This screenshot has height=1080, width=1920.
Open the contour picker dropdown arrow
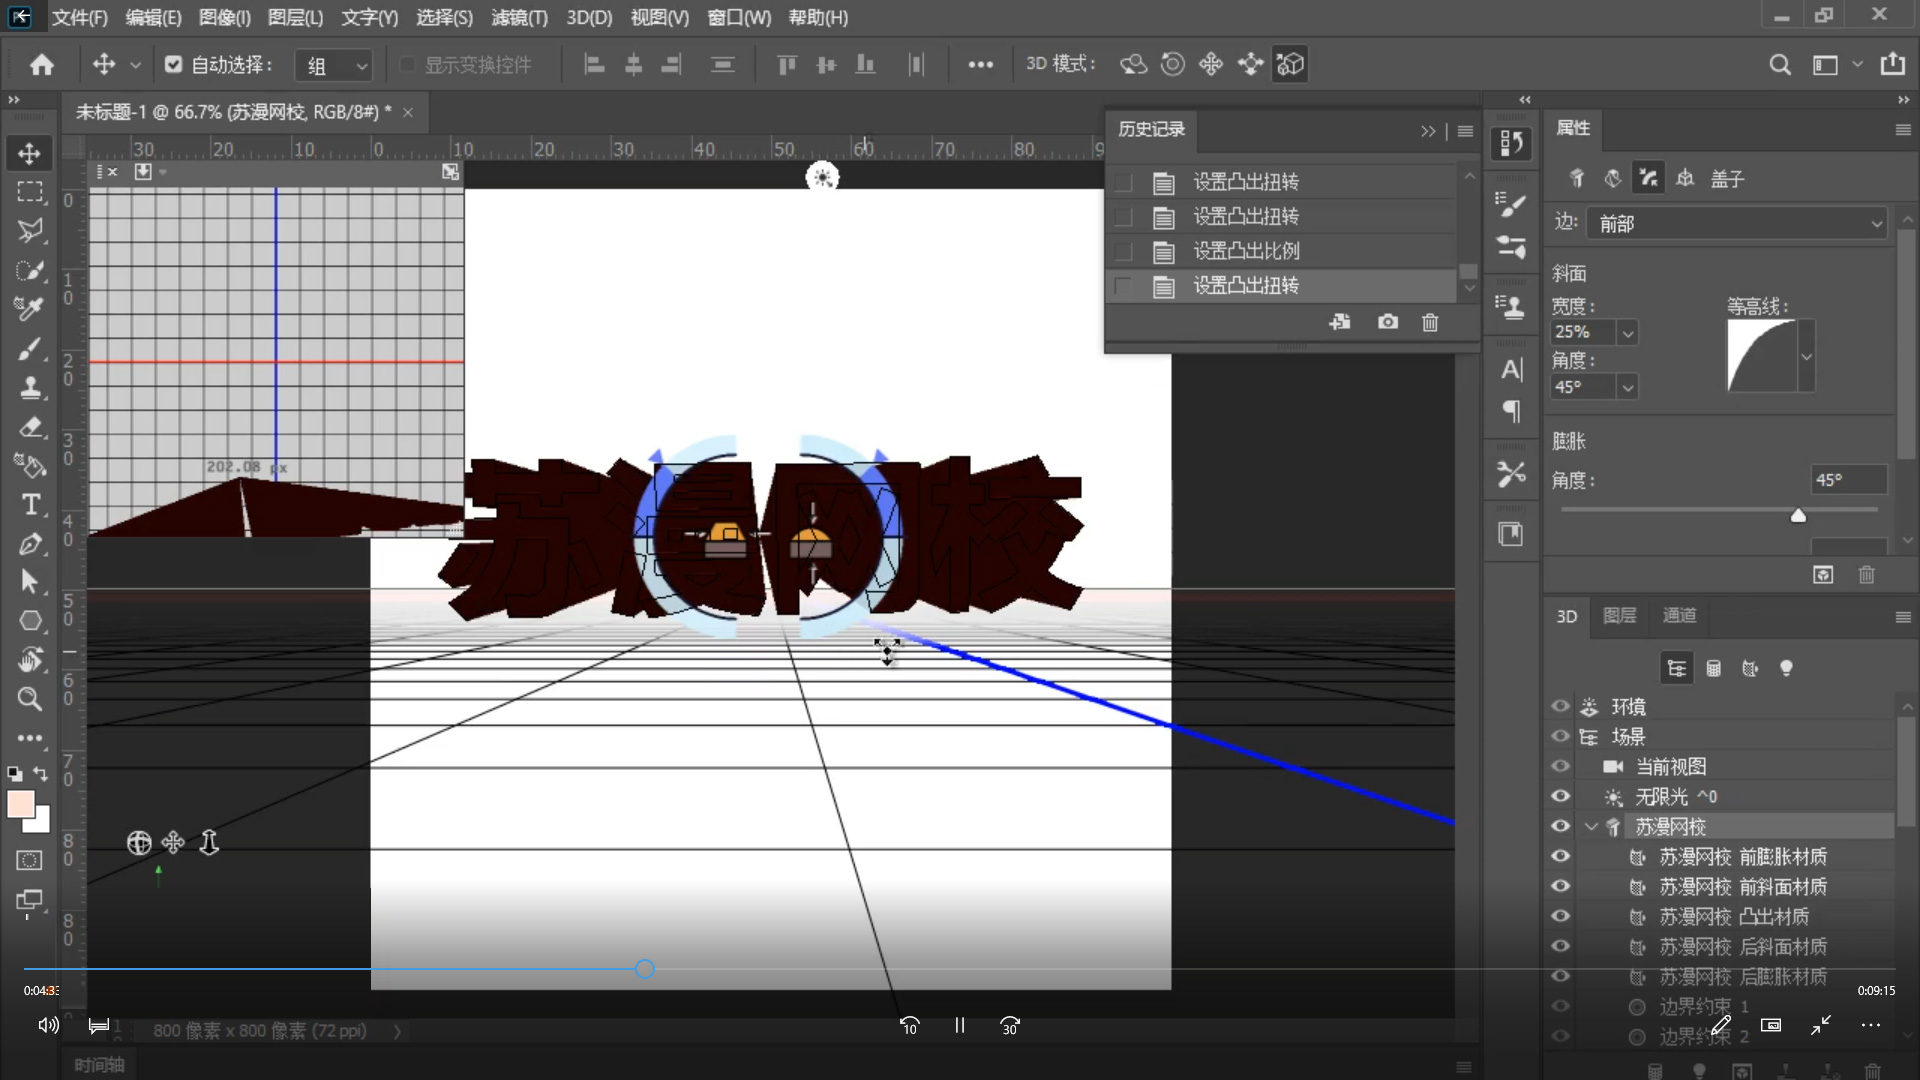pyautogui.click(x=1806, y=357)
